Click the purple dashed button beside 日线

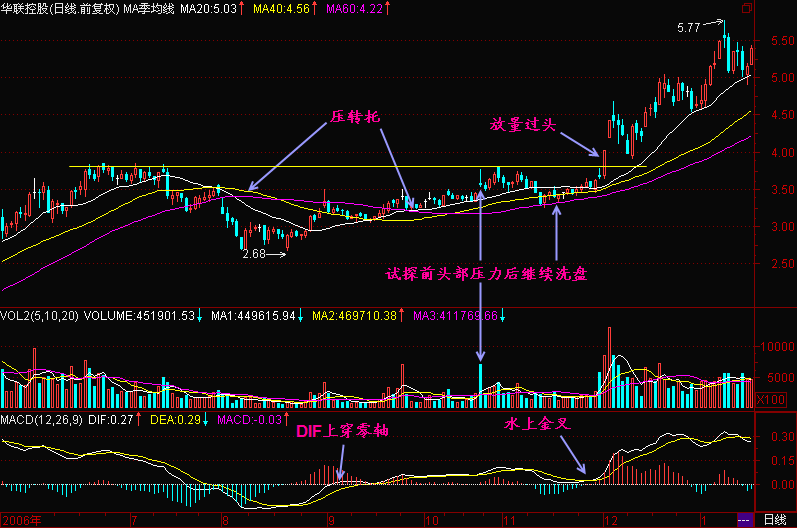[742, 520]
